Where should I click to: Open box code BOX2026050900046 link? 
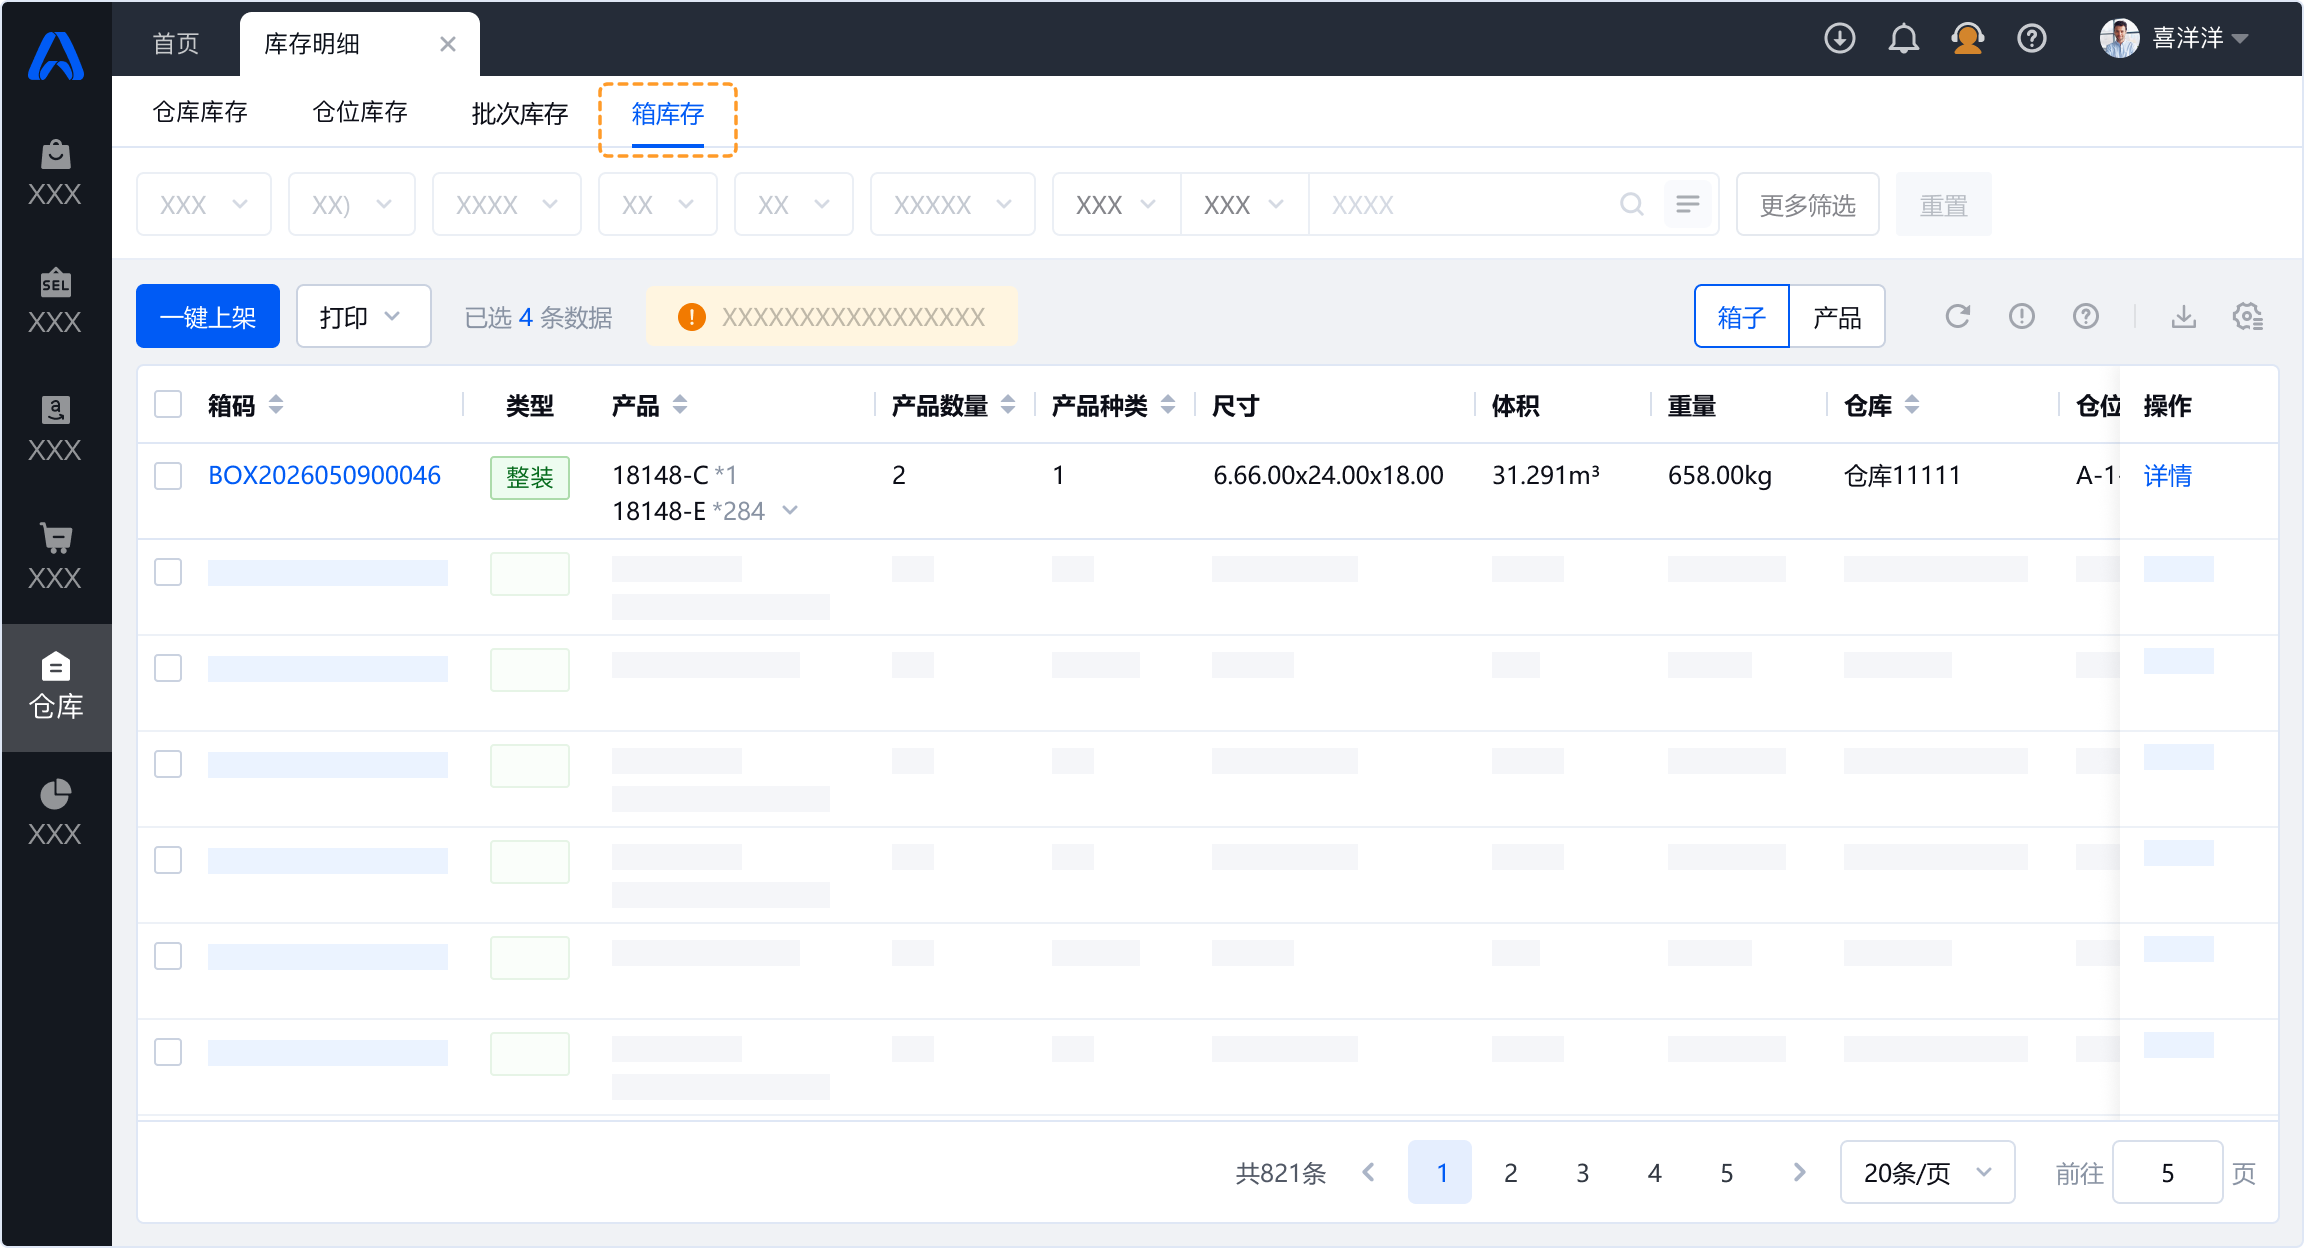[x=324, y=475]
